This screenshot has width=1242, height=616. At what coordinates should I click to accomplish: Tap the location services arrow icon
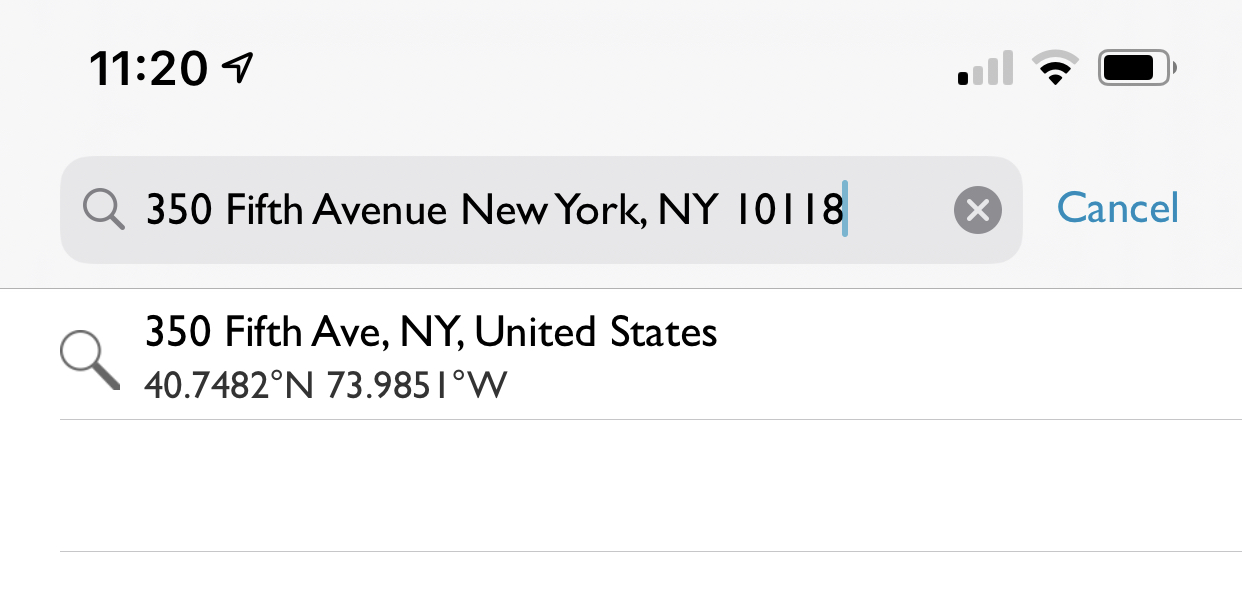pyautogui.click(x=237, y=68)
